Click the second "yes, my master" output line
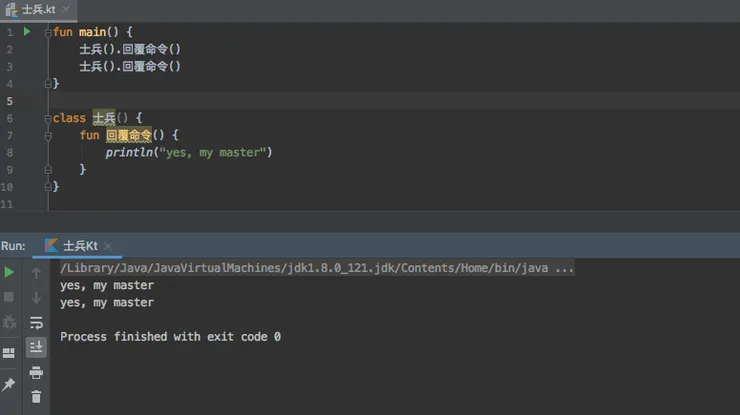 coord(107,302)
